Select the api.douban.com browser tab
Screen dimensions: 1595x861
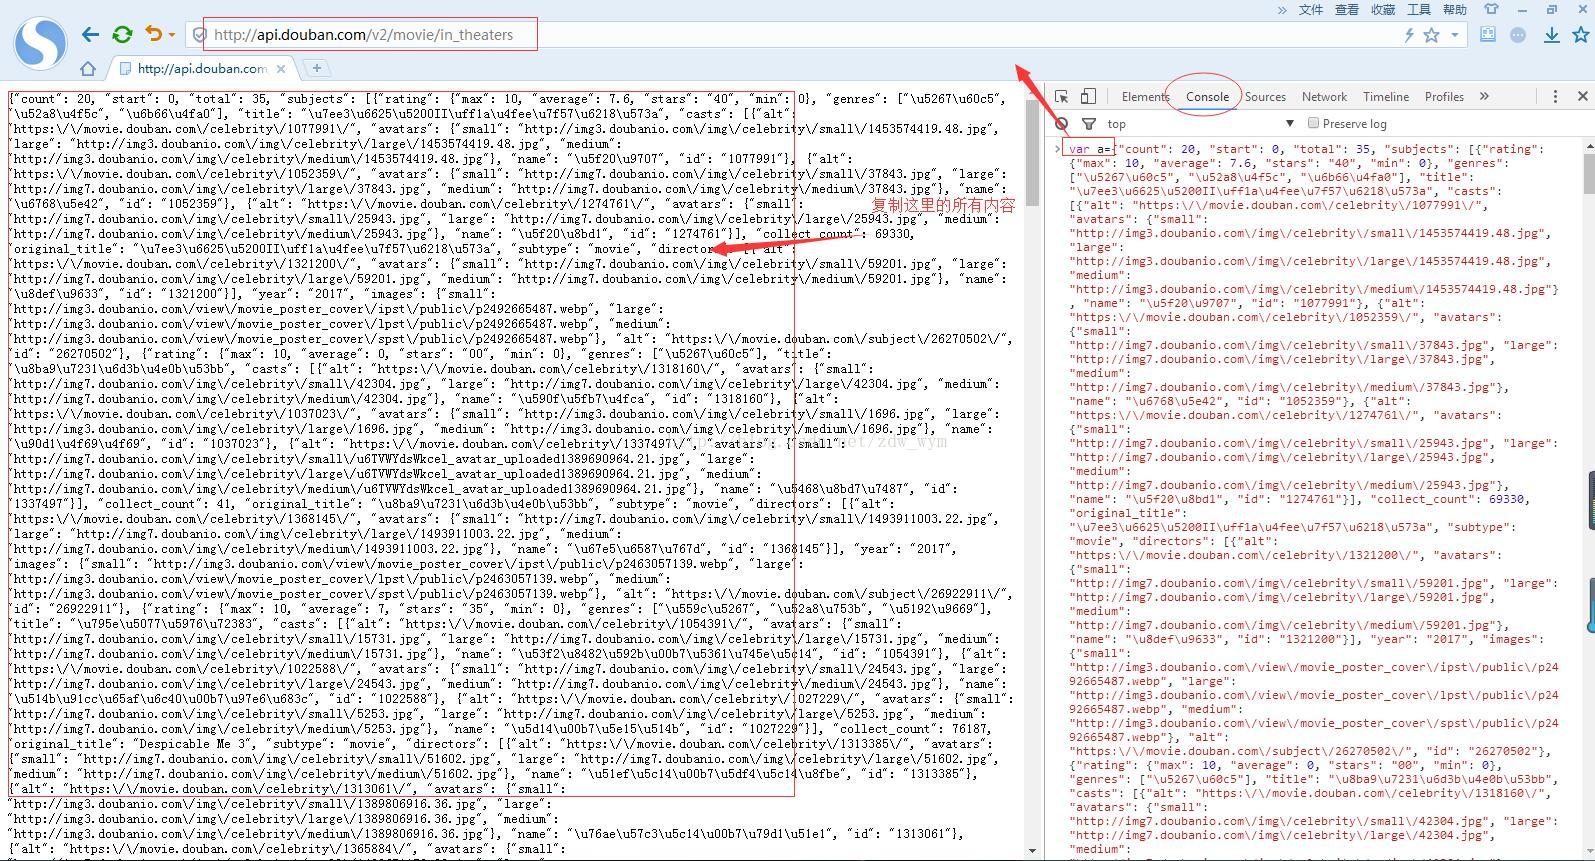pyautogui.click(x=202, y=69)
